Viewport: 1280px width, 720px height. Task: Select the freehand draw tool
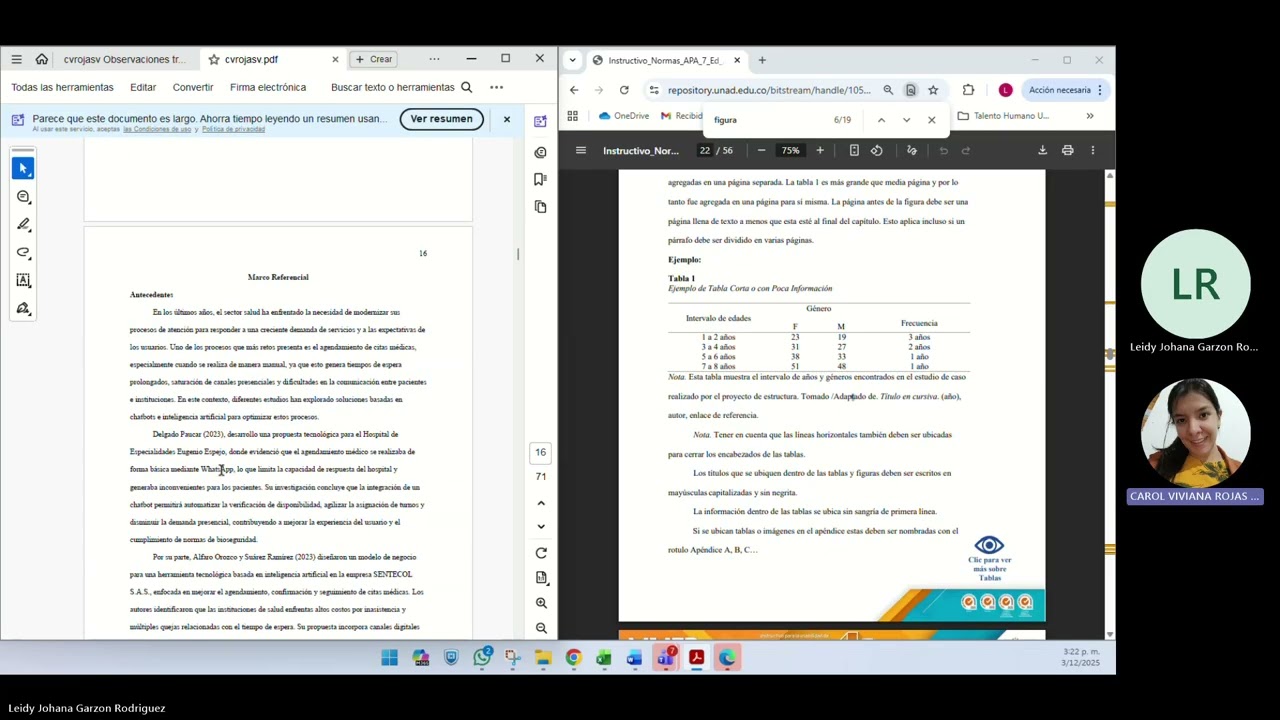tap(23, 252)
